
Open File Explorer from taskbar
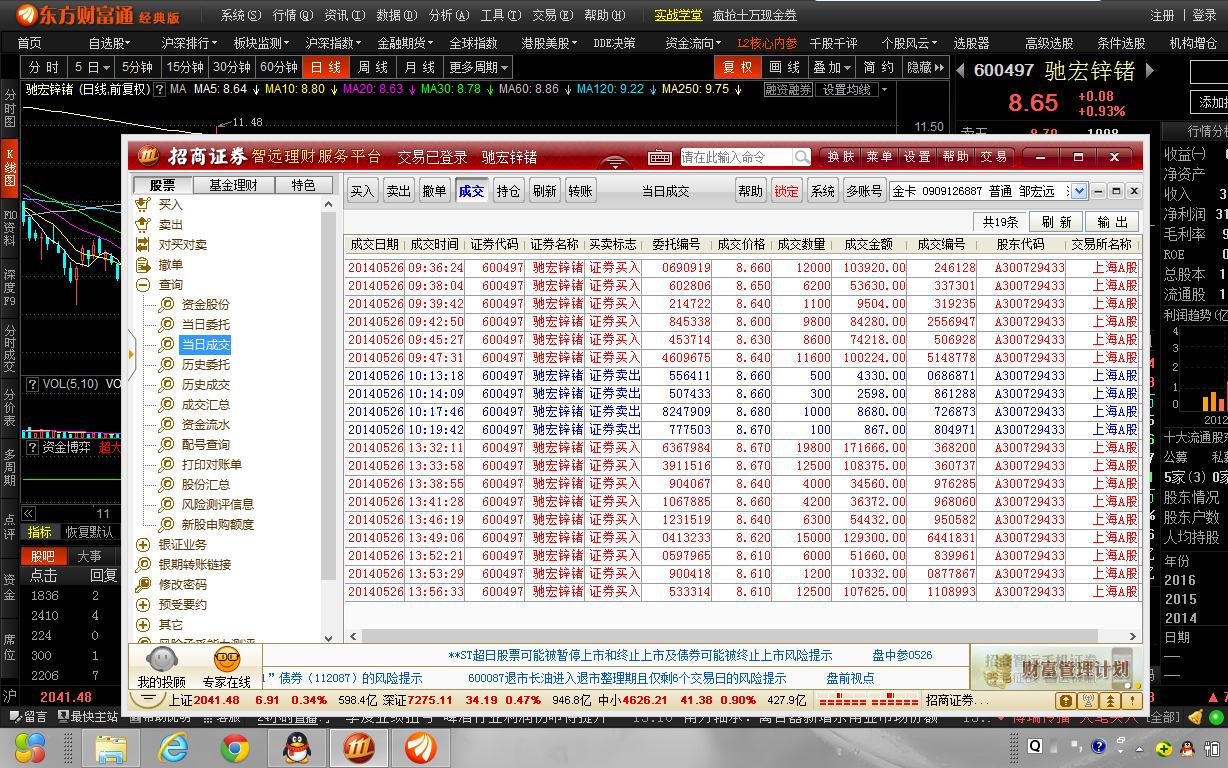[x=110, y=748]
